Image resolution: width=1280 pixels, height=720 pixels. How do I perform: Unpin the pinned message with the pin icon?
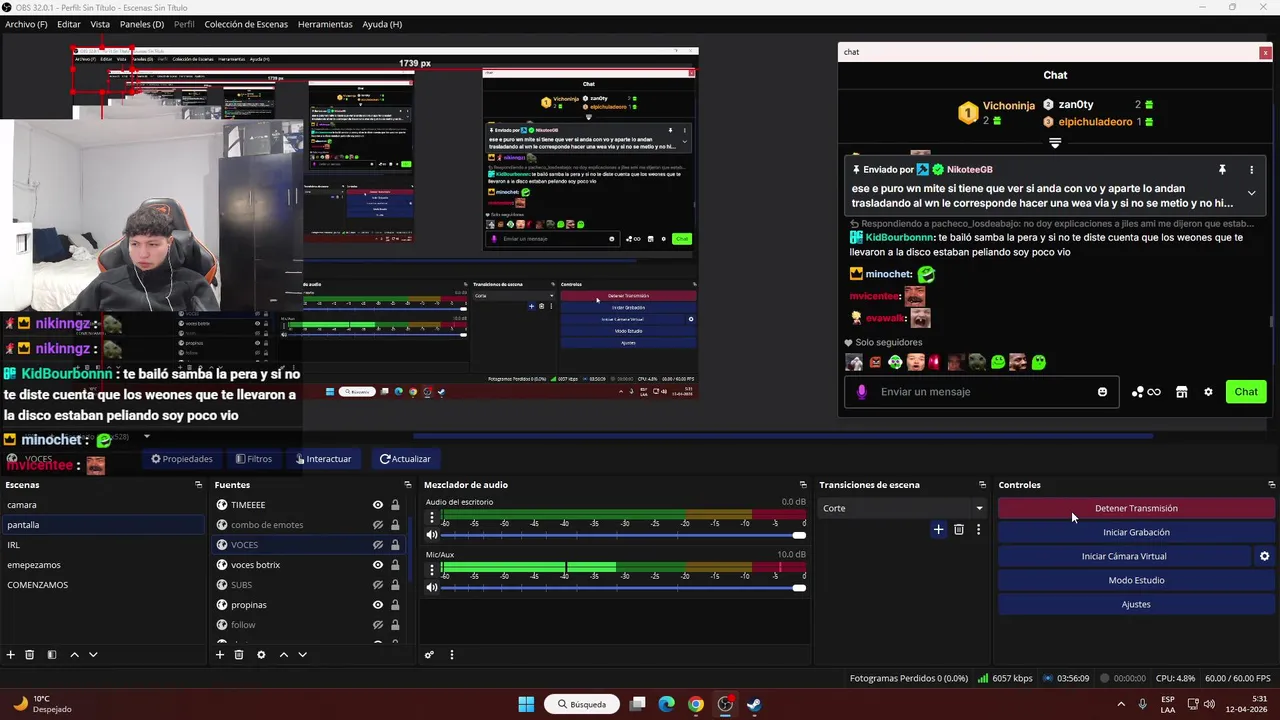coord(1222,170)
